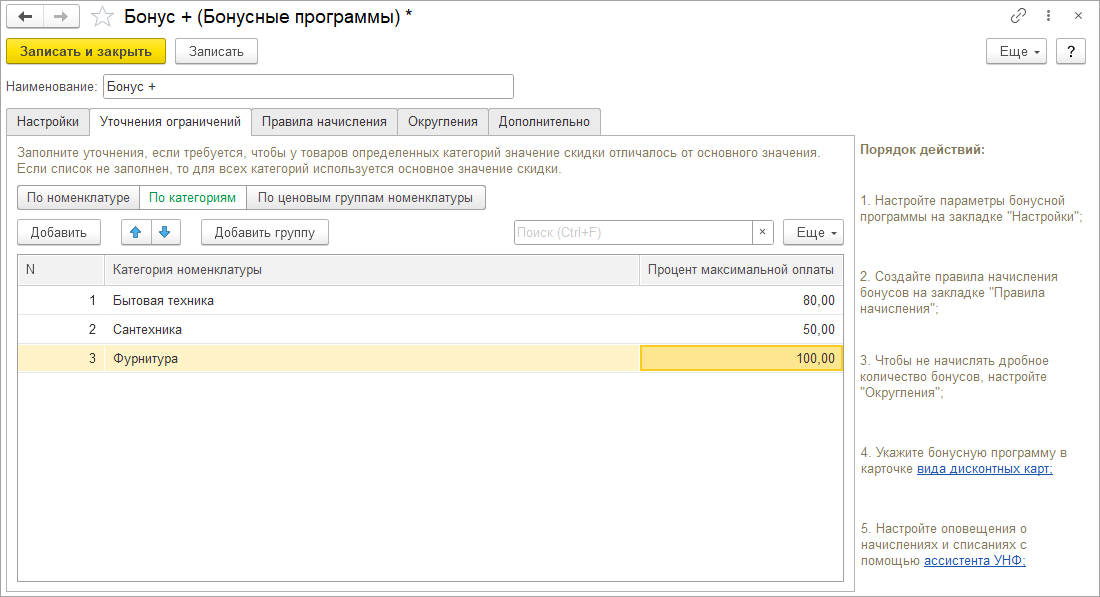
Task: Switch to the По номенклатуре view
Action: [78, 197]
